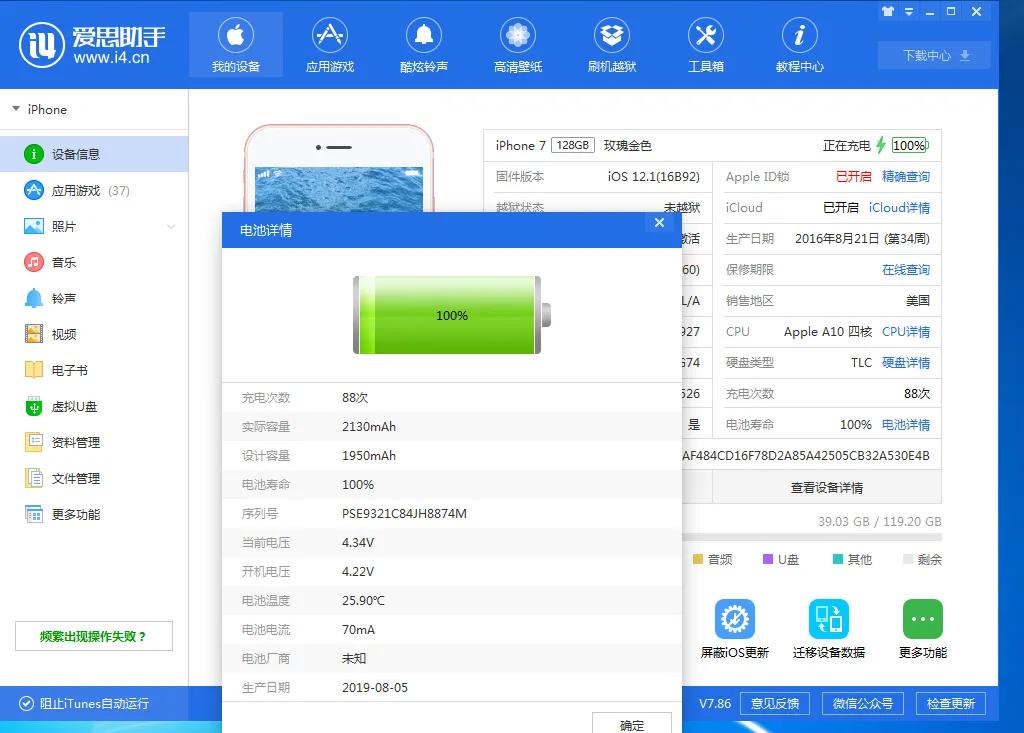1024x733 pixels.
Task: Open the 工具箱 toolbox
Action: point(705,44)
